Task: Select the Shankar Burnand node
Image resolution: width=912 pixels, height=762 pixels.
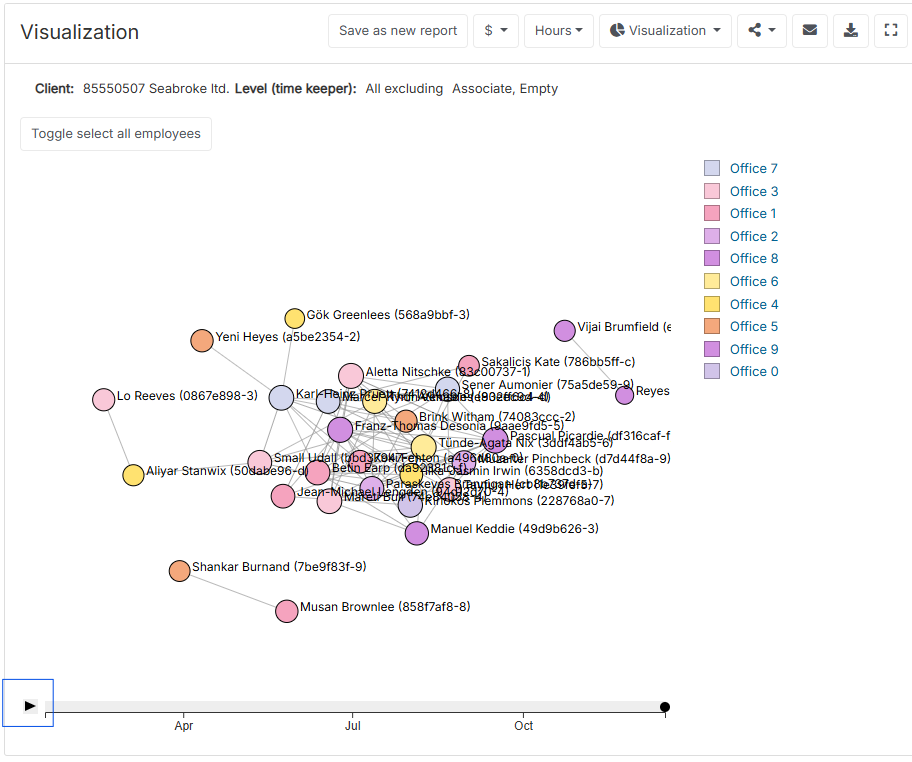Action: click(x=180, y=571)
